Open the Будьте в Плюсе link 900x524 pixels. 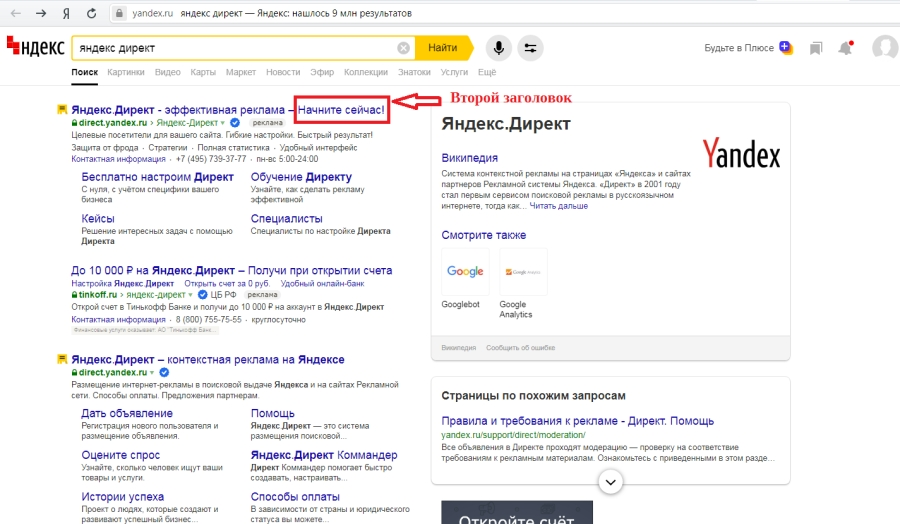[739, 48]
